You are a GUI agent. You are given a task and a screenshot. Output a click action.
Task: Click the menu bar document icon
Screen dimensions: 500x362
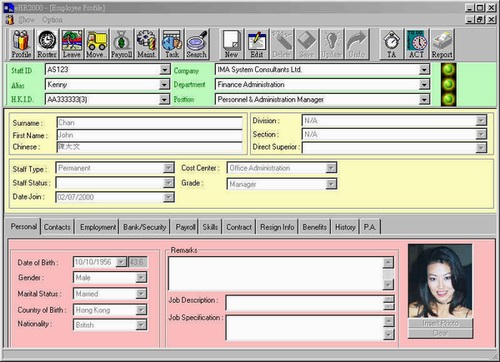10,20
